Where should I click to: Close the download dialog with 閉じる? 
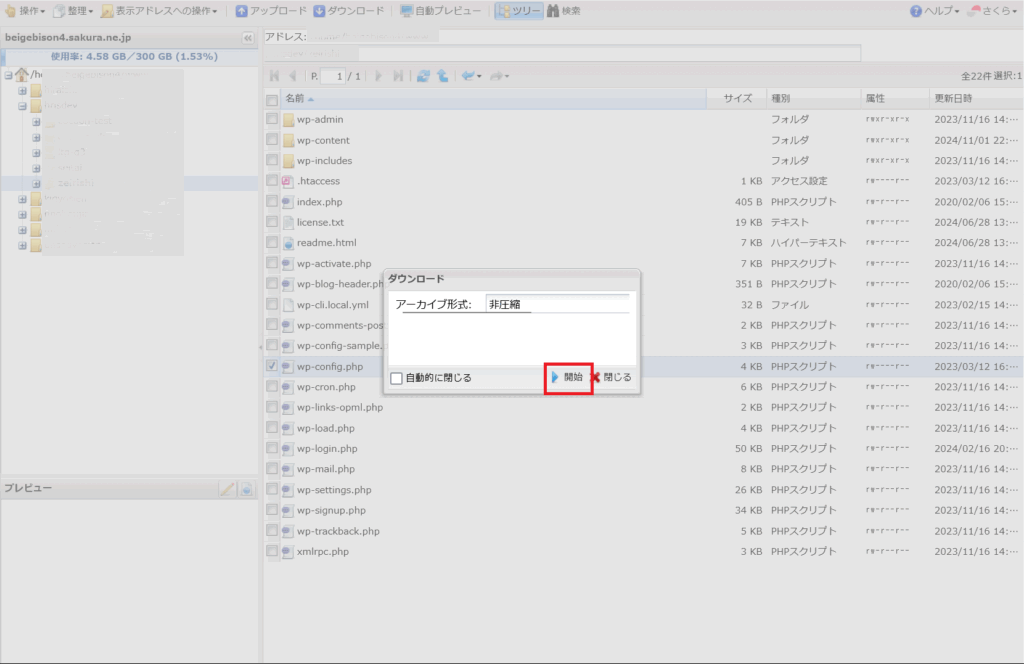click(x=611, y=378)
